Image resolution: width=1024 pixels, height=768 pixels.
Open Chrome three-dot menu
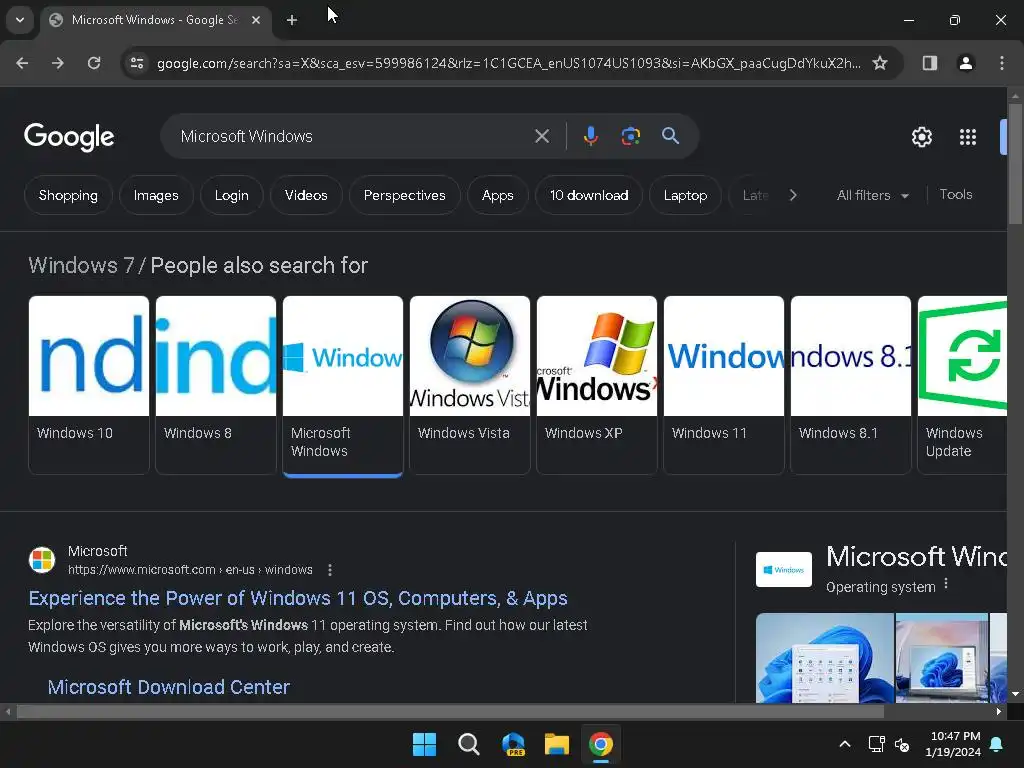tap(1002, 63)
